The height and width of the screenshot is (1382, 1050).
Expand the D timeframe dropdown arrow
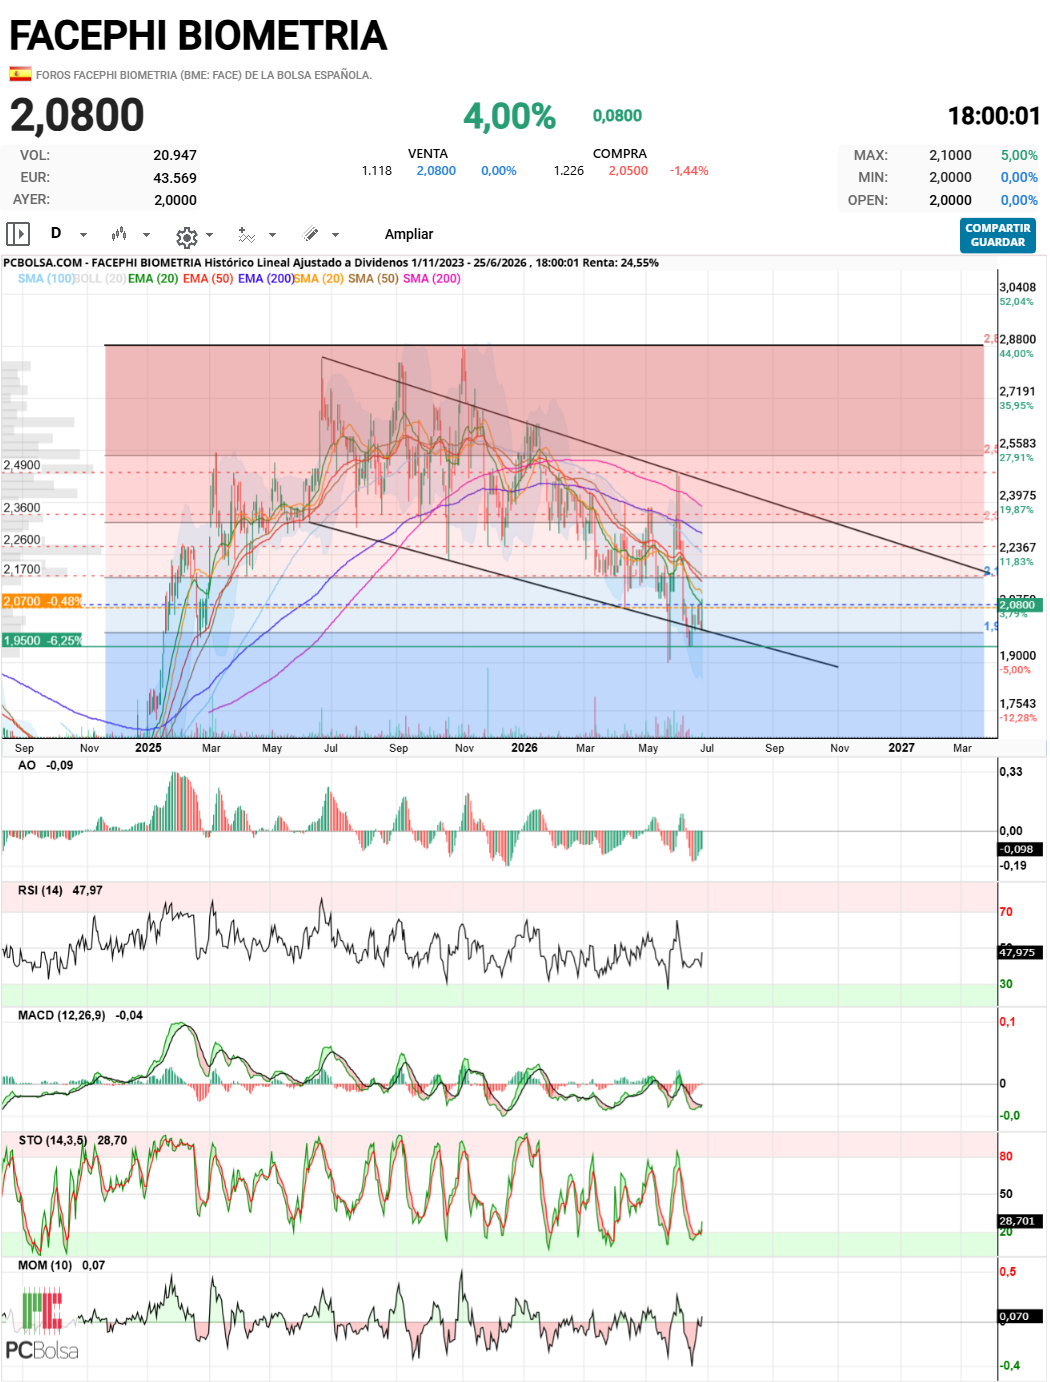pyautogui.click(x=84, y=235)
